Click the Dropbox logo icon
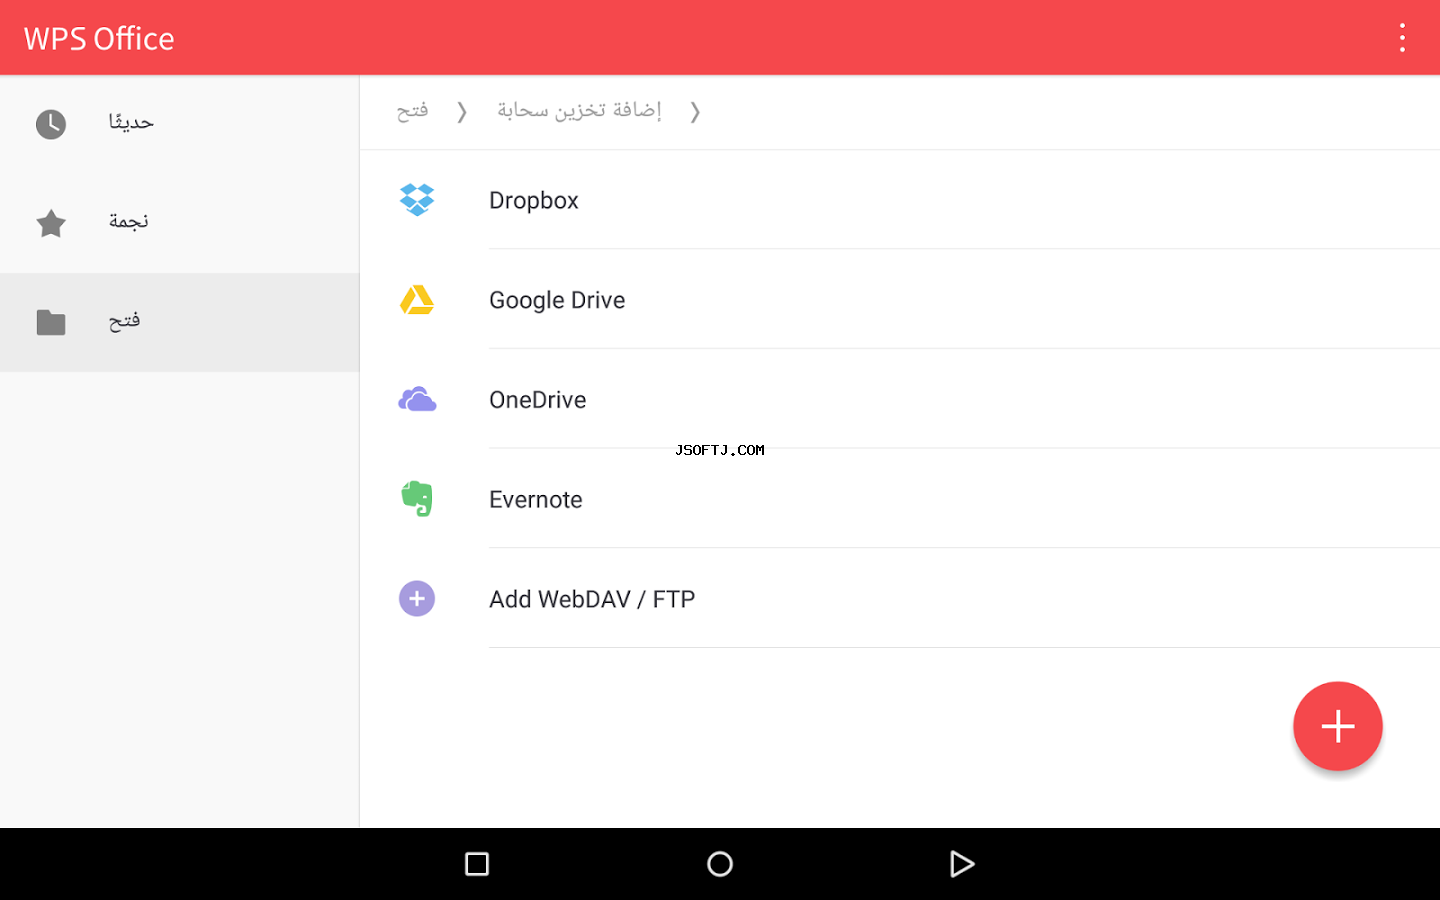The height and width of the screenshot is (900, 1440). (x=417, y=200)
